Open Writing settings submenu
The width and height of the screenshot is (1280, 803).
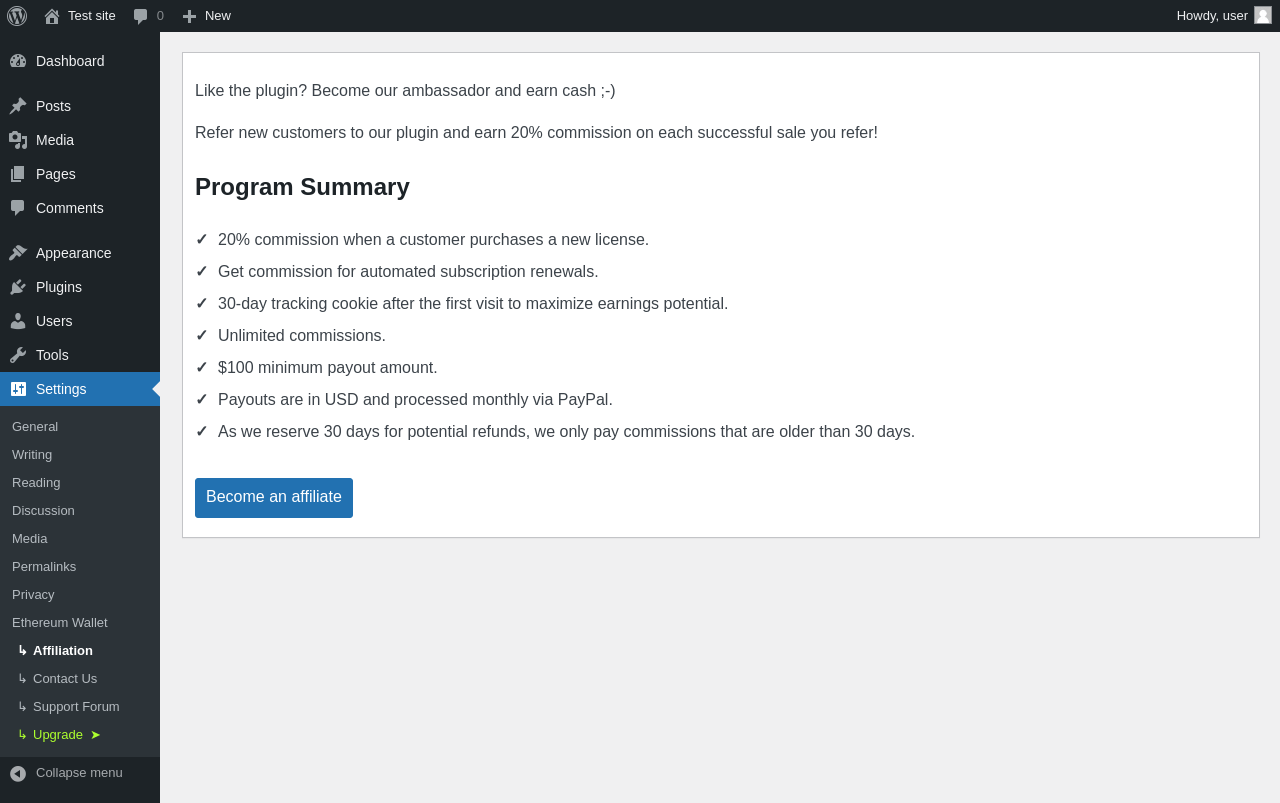(x=32, y=455)
